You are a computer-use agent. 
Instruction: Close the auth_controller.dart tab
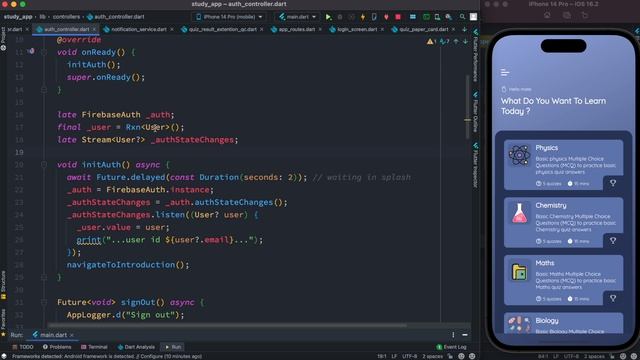pyautogui.click(x=94, y=29)
